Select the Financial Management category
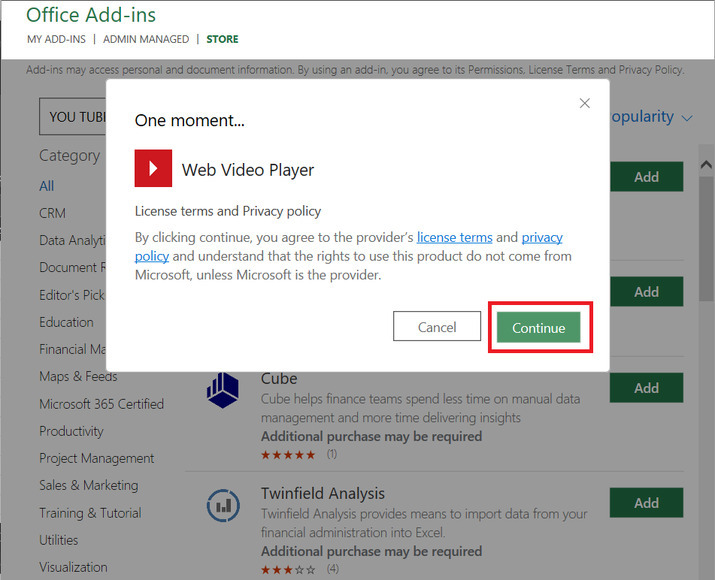This screenshot has height=580, width=715. point(73,349)
